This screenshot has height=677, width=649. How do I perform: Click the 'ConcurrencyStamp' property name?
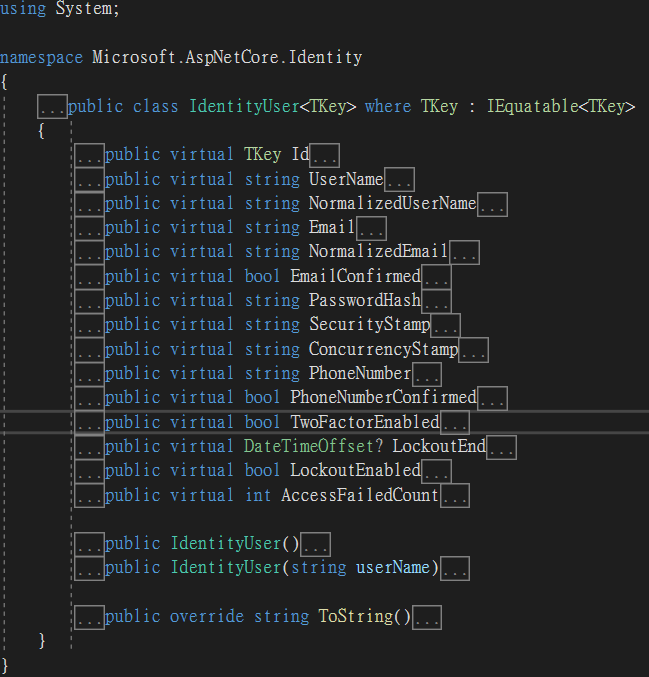coord(383,350)
